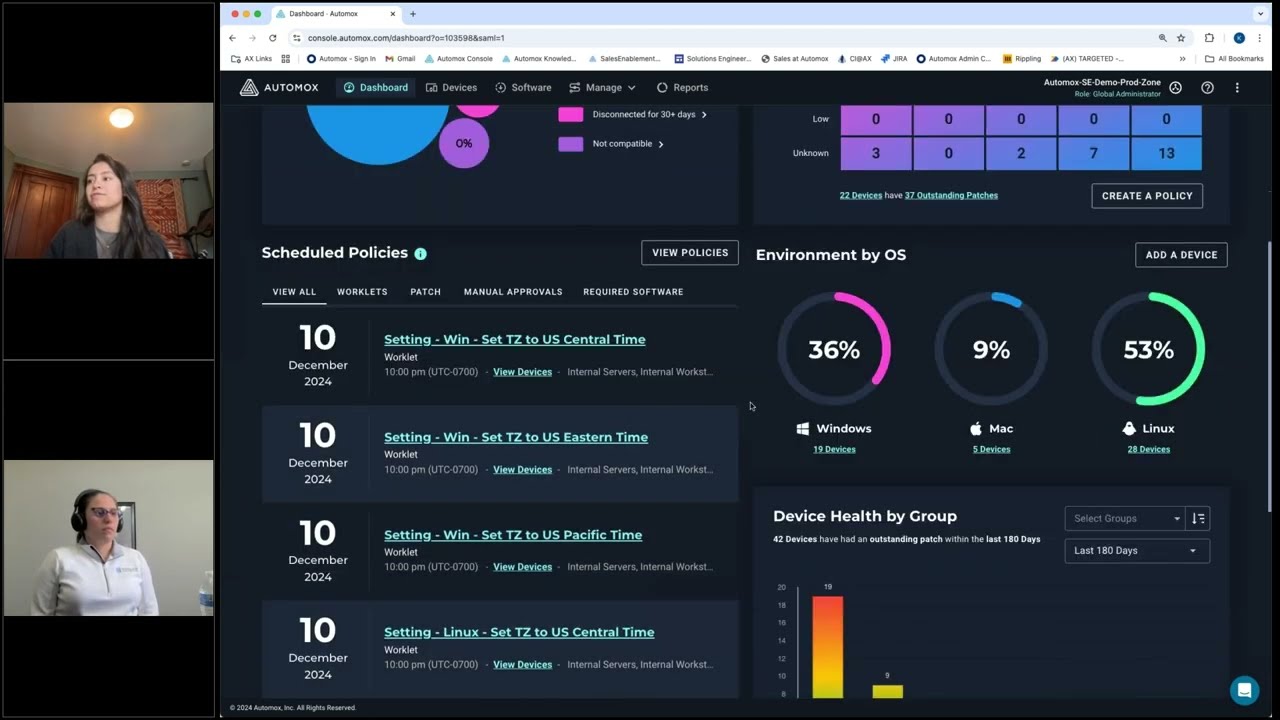Click the browser zoom magnifier icon
Viewport: 1280px width, 720px height.
1162,38
